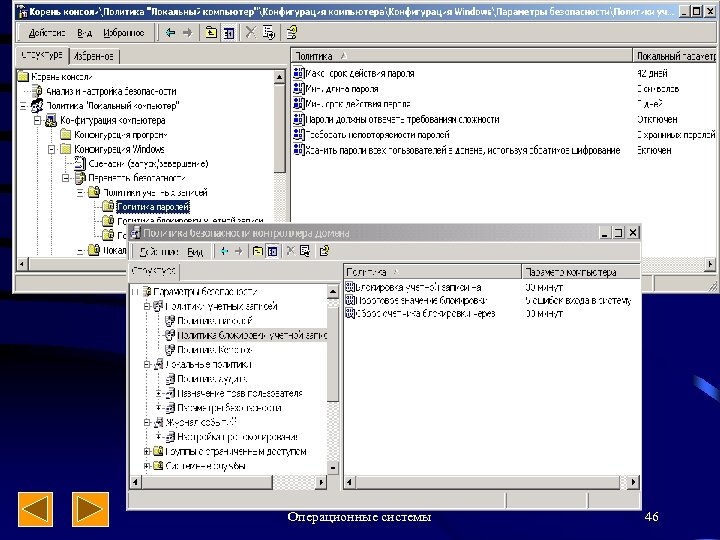Screen dimensions: 720x540
Task: Click the Up one level folder icon in the console toolbar
Action: point(211,33)
